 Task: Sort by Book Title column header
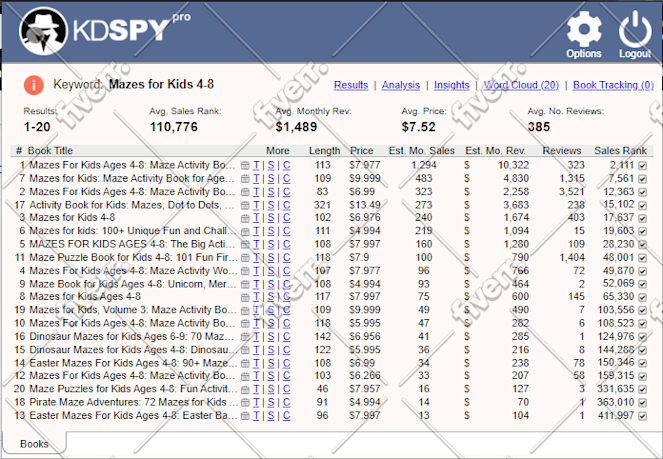pos(50,150)
